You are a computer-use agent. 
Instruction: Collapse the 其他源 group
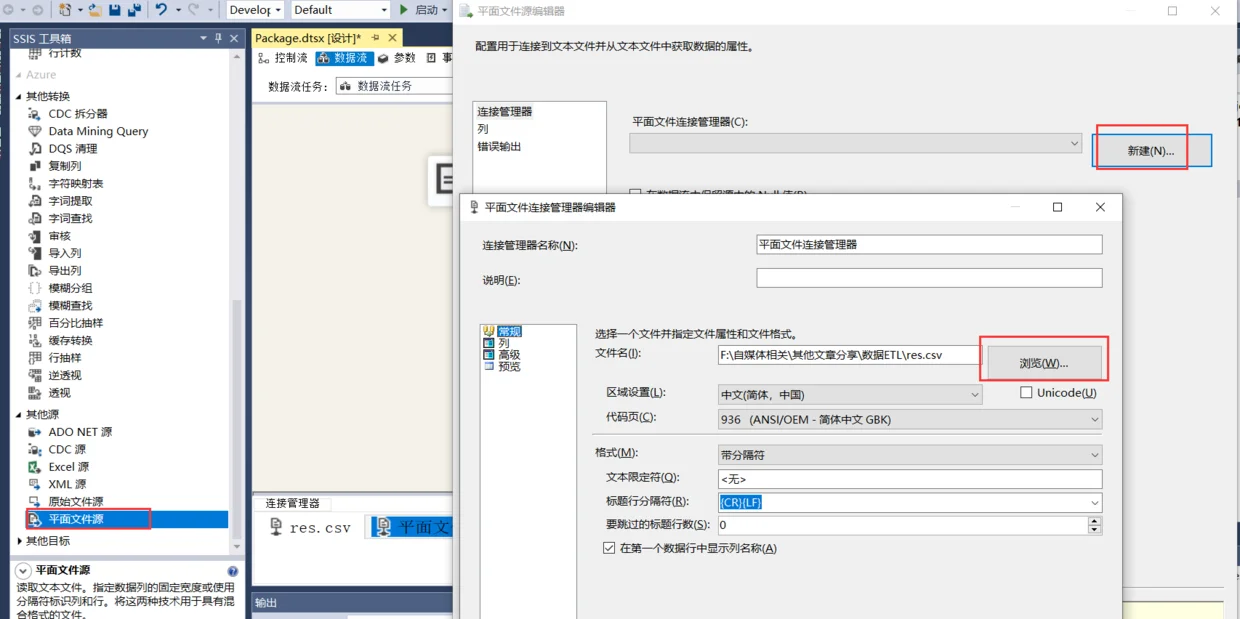coord(18,415)
